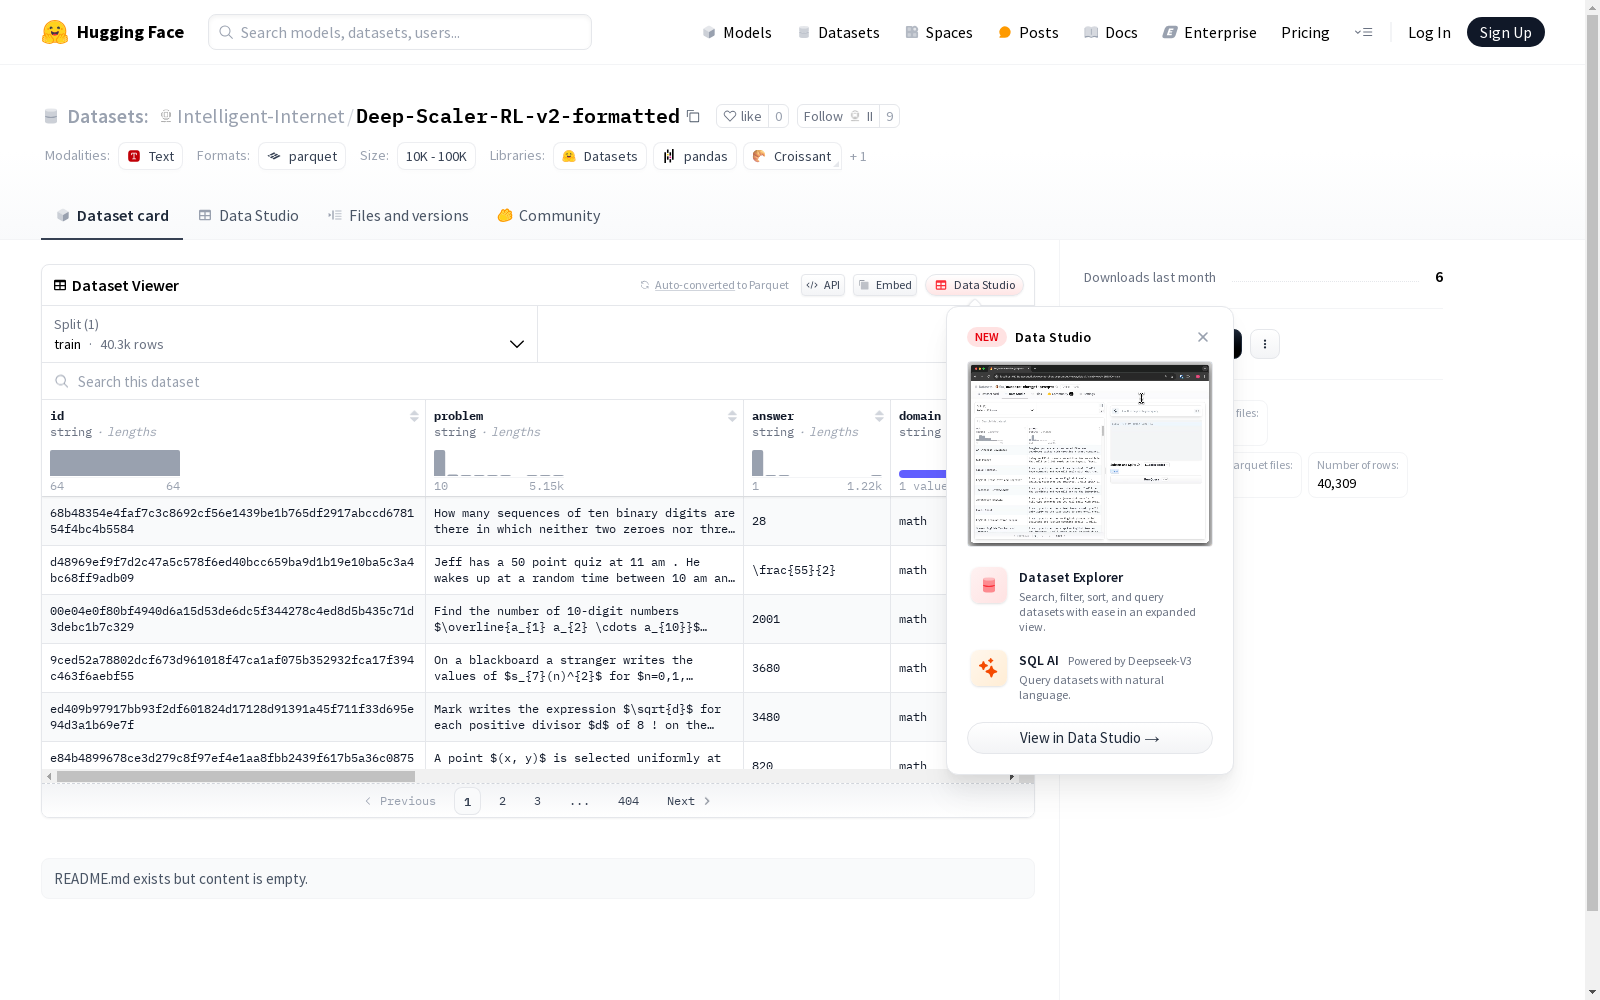Sort by the problem column
1600x1000 pixels.
coord(732,416)
